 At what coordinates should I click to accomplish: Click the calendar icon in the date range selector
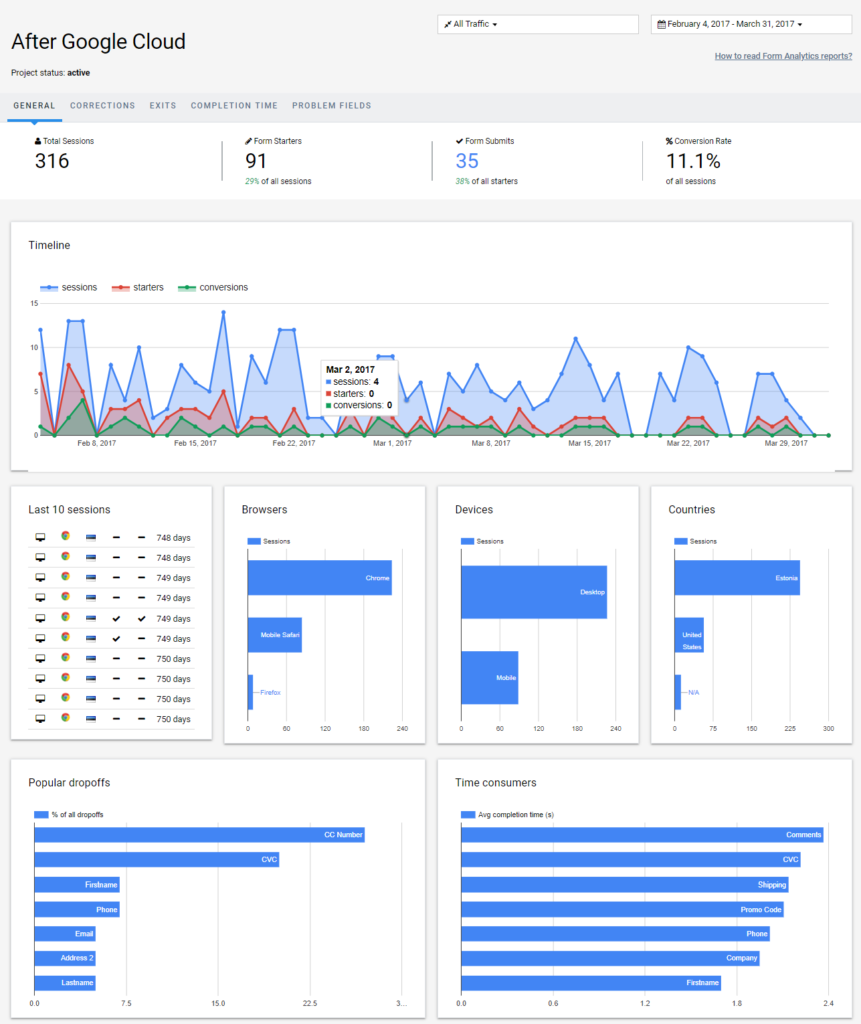(660, 23)
